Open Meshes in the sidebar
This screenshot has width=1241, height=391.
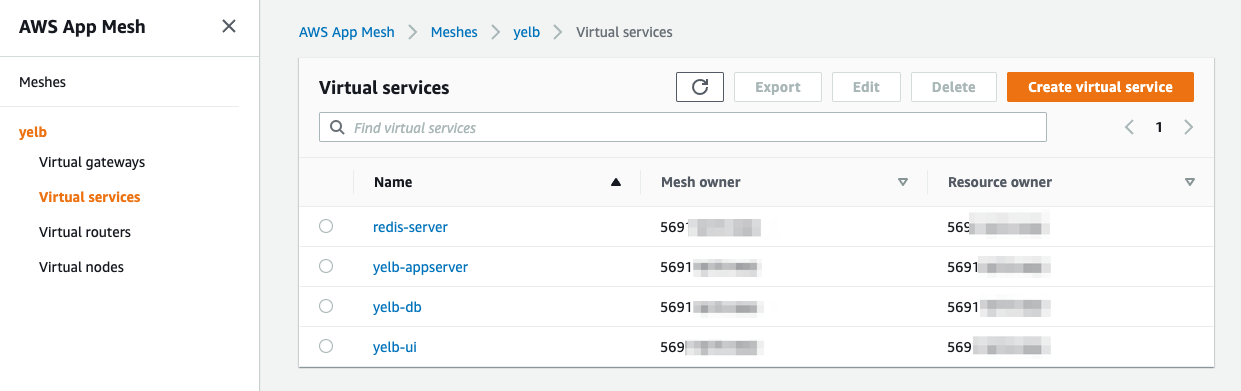43,82
